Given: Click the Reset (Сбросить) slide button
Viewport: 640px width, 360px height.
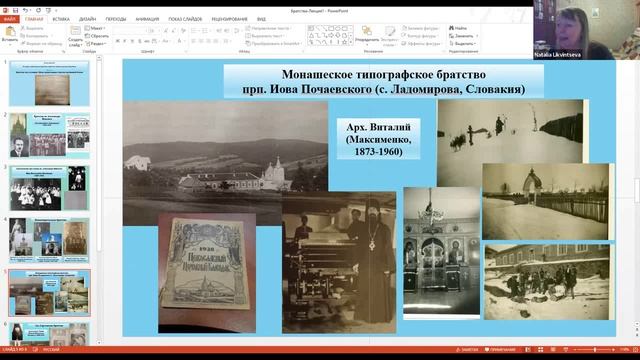Looking at the screenshot, I should click(x=97, y=36).
